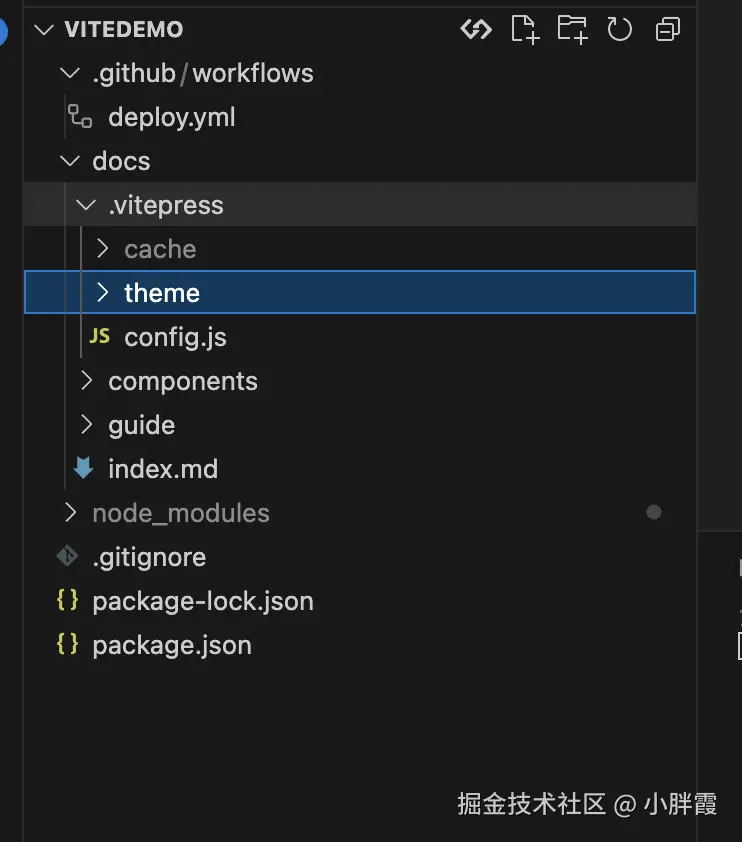Image resolution: width=742 pixels, height=842 pixels.
Task: Select the guide folder
Action: (x=141, y=425)
